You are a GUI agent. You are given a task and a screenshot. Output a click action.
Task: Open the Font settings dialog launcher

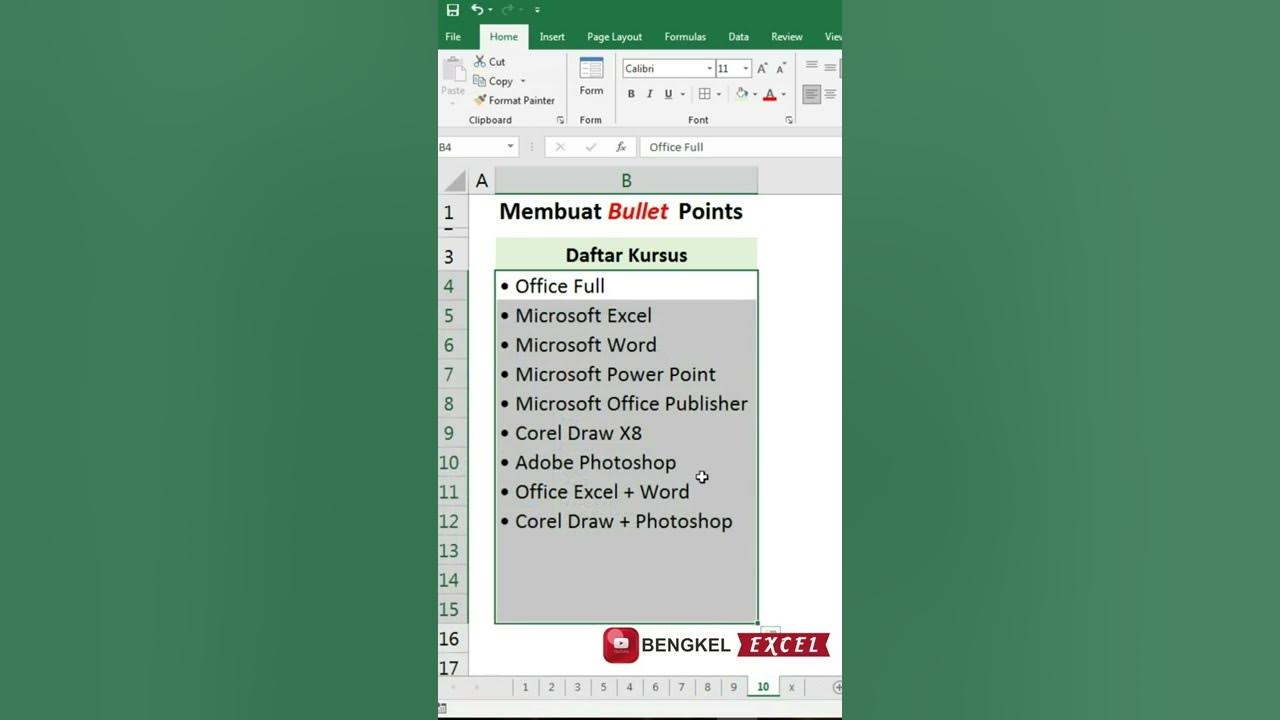pyautogui.click(x=789, y=120)
